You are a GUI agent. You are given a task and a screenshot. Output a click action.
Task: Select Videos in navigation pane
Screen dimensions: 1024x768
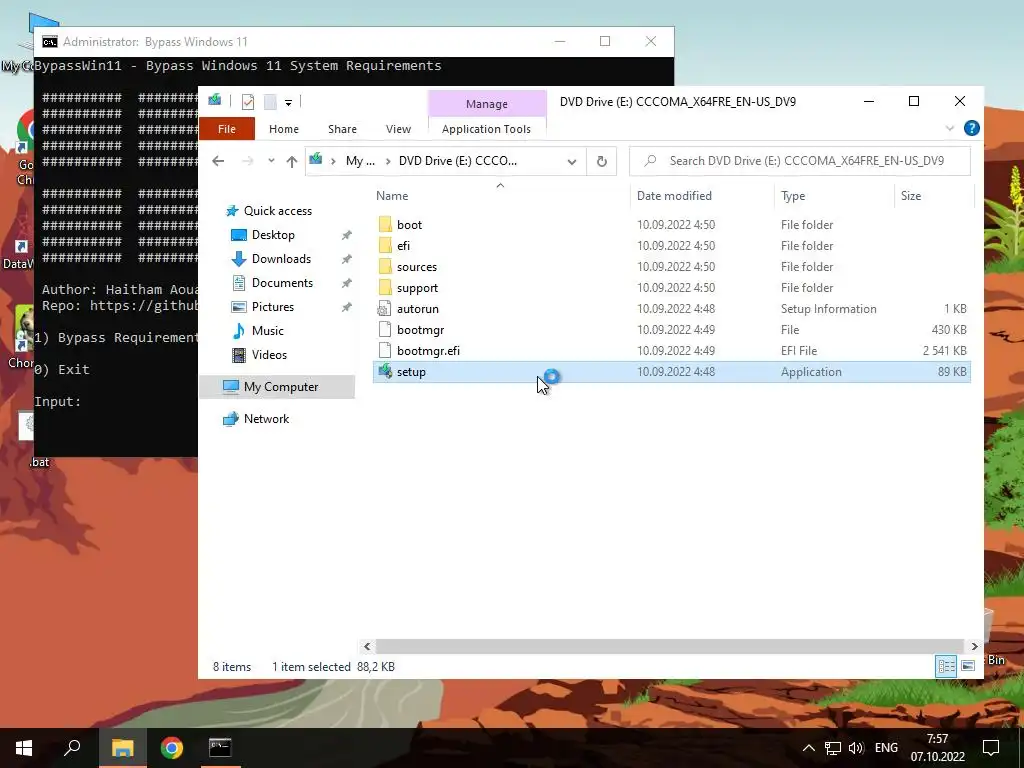pos(269,355)
